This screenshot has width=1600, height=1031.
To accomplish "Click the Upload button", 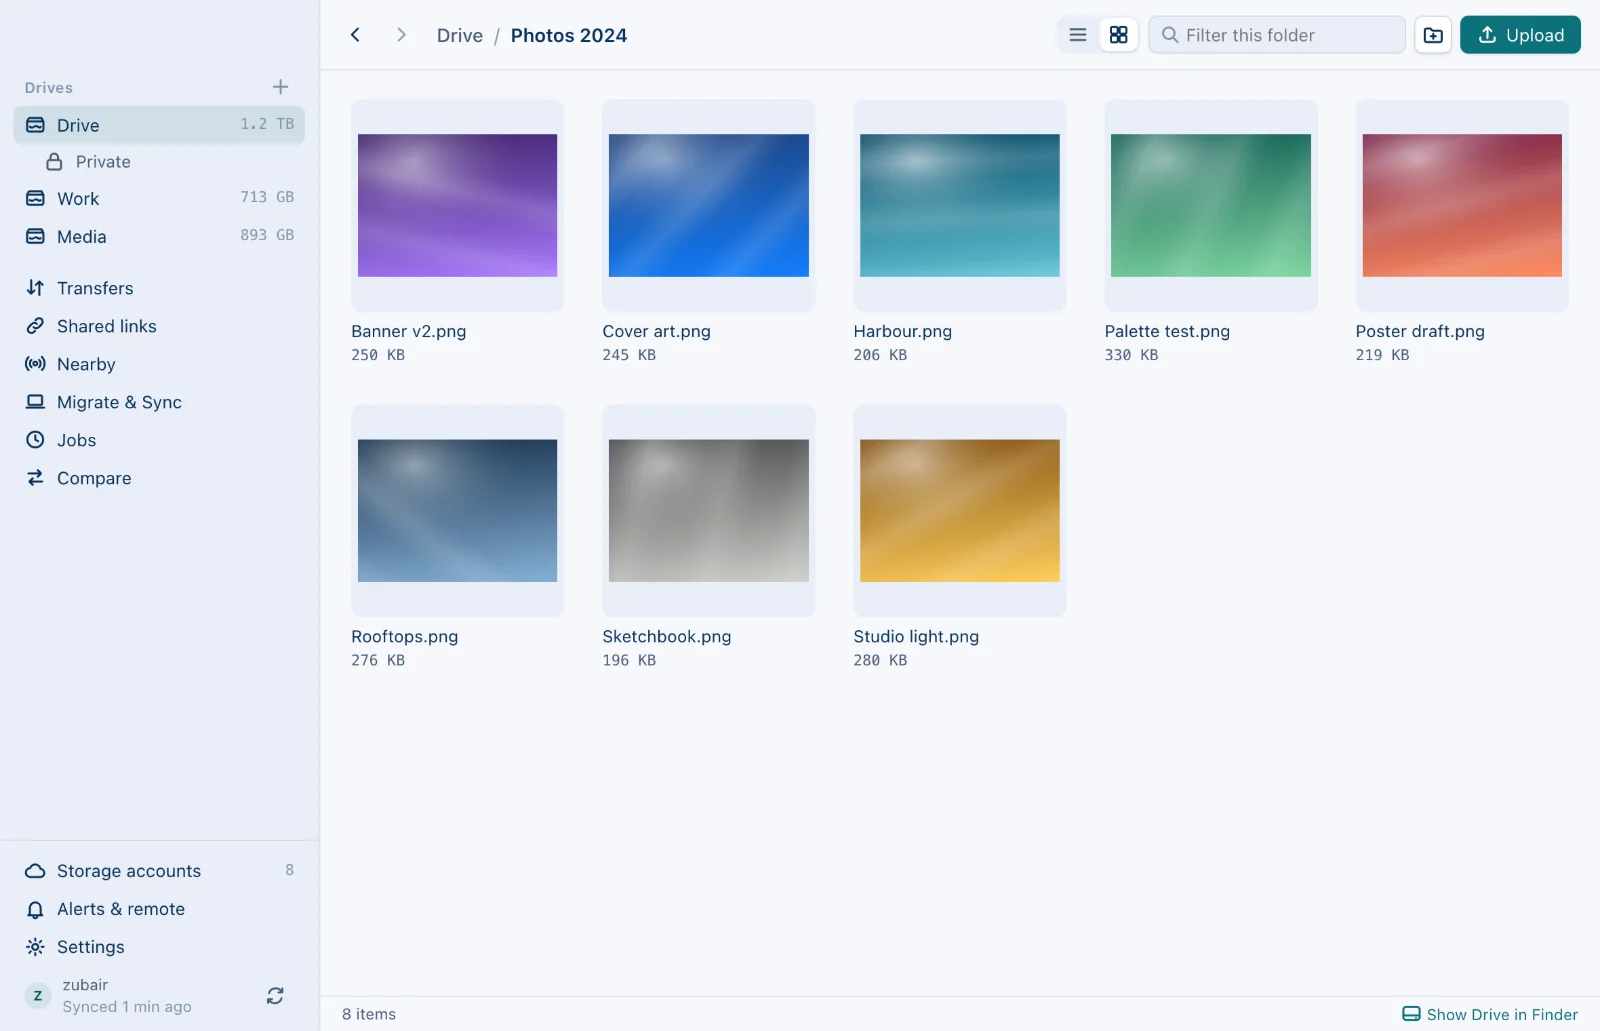I will 1520,35.
